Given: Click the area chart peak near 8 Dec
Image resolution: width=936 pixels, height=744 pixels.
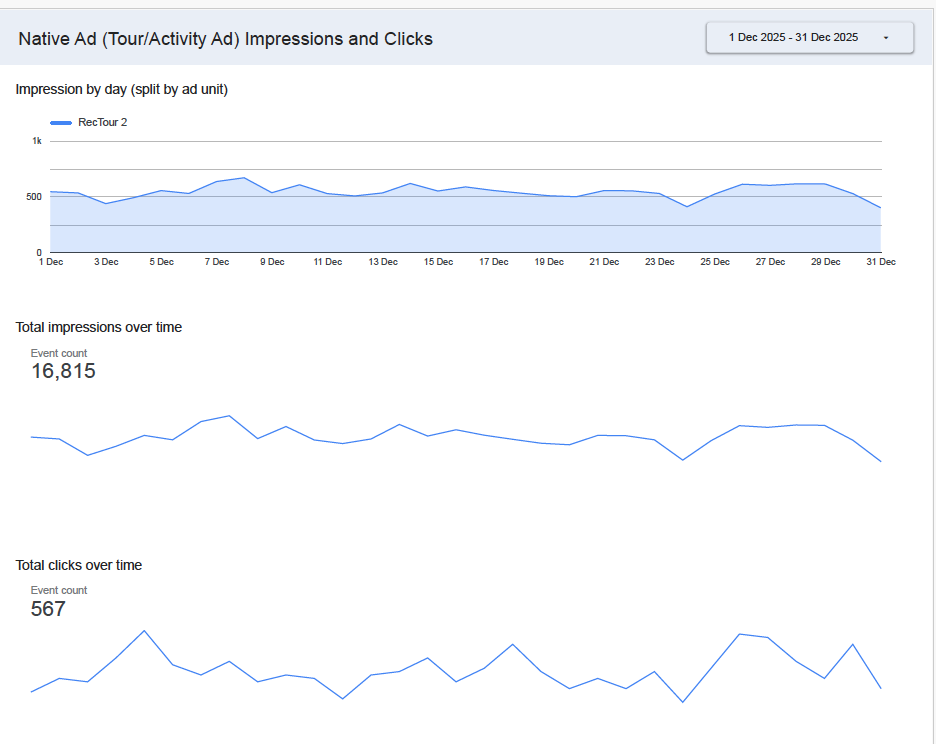Looking at the screenshot, I should pyautogui.click(x=244, y=178).
